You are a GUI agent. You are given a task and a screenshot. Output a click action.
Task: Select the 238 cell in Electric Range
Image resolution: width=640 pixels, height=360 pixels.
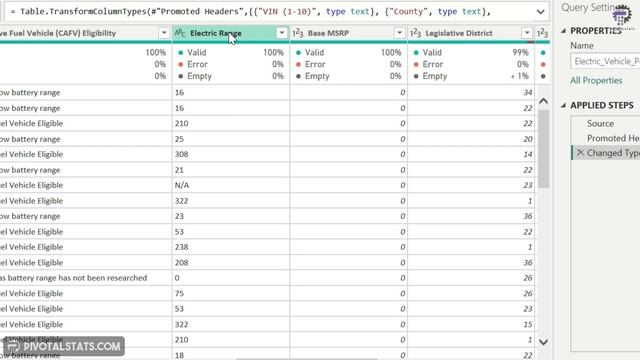[x=231, y=247]
